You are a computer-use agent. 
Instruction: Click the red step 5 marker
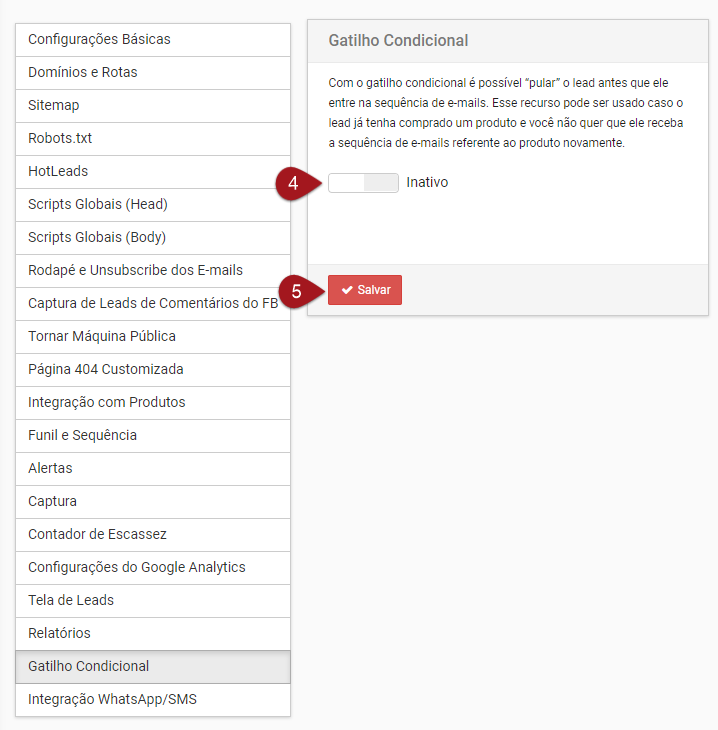point(294,291)
